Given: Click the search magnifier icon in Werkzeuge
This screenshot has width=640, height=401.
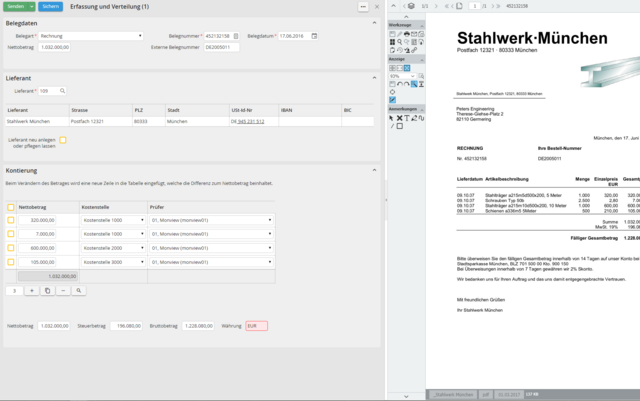Looking at the screenshot, I should point(400,42).
